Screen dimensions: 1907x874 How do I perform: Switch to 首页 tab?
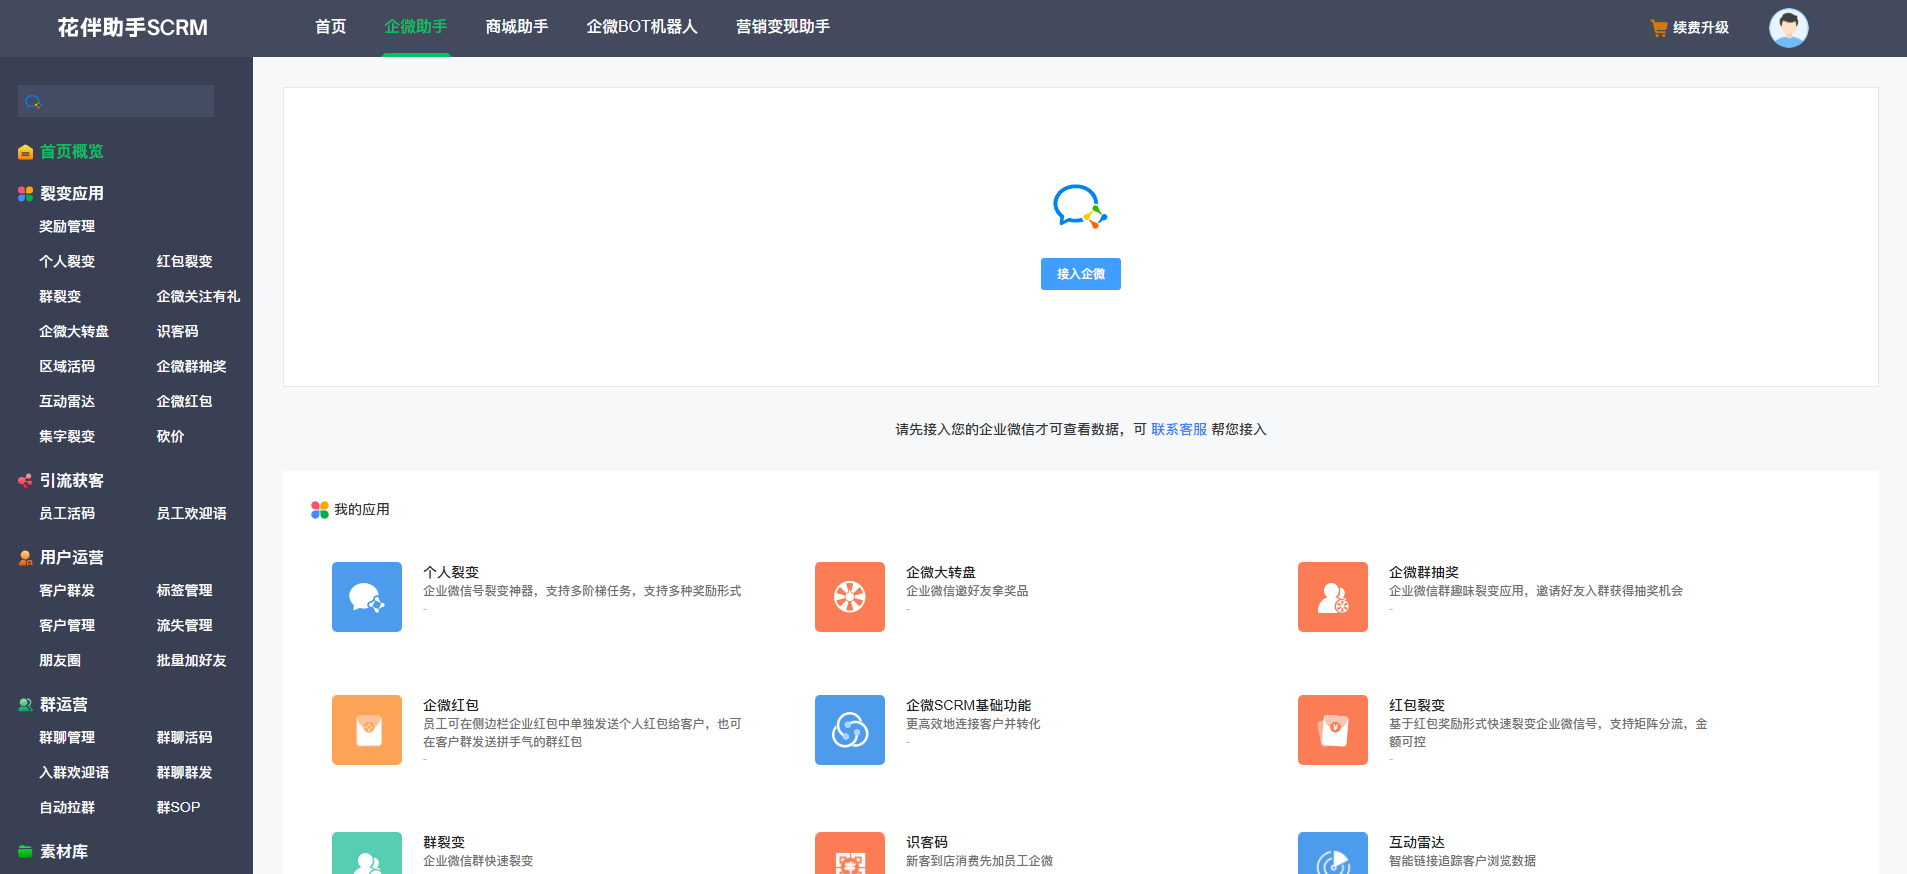(x=331, y=27)
